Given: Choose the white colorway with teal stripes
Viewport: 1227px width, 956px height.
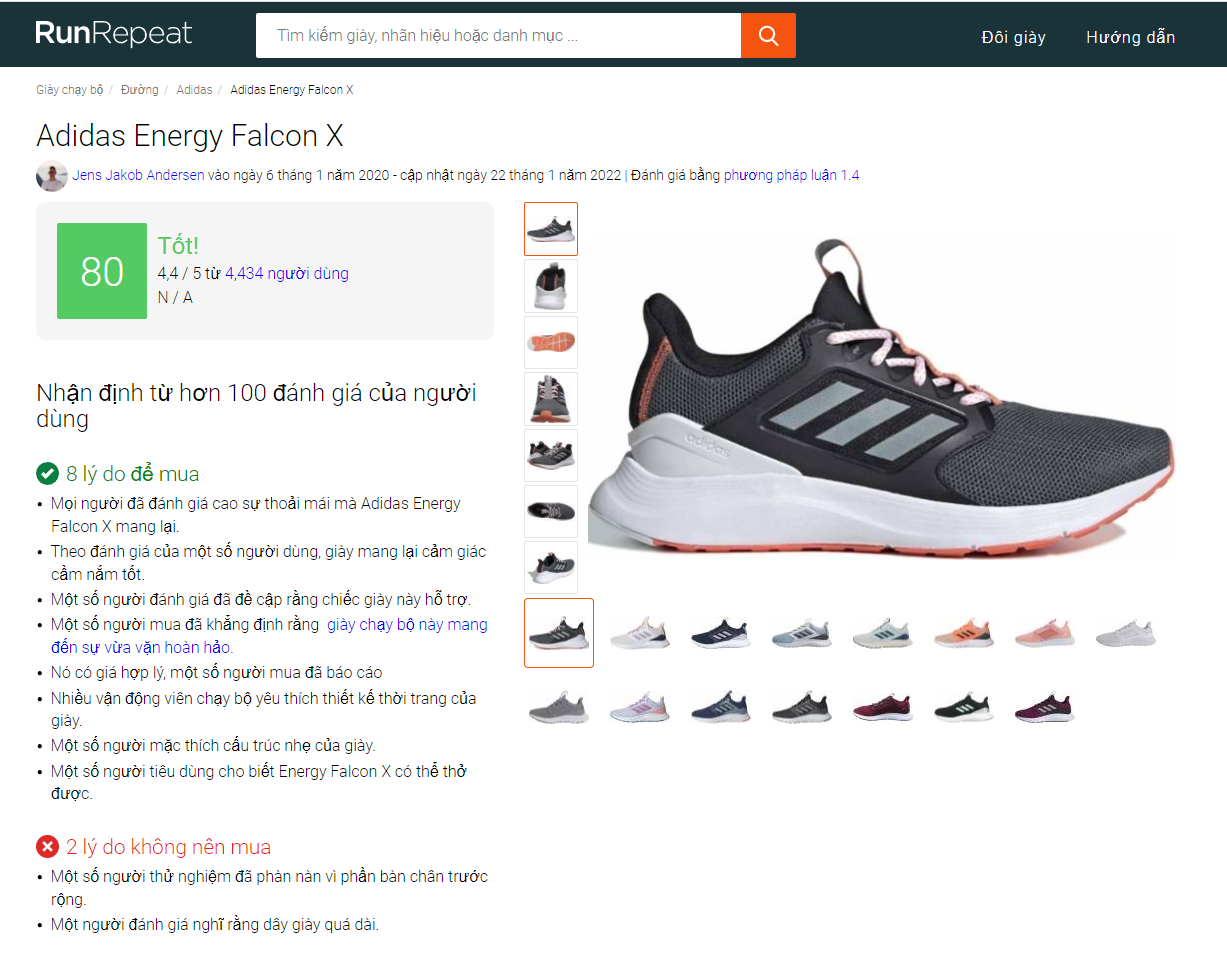Looking at the screenshot, I should (882, 633).
